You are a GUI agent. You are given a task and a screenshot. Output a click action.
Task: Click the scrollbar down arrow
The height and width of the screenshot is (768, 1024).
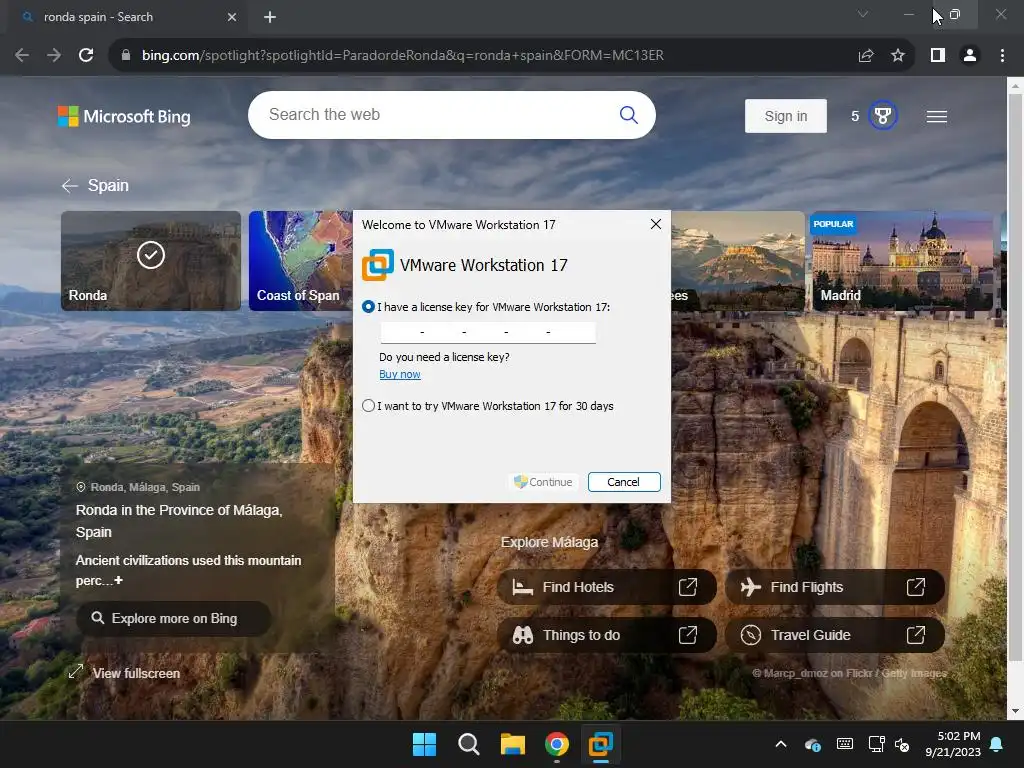click(x=1015, y=711)
